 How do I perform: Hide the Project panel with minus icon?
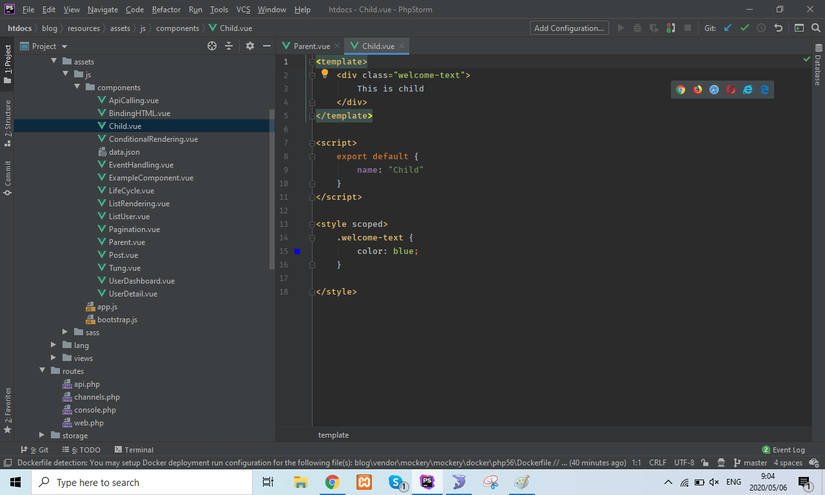tap(267, 46)
